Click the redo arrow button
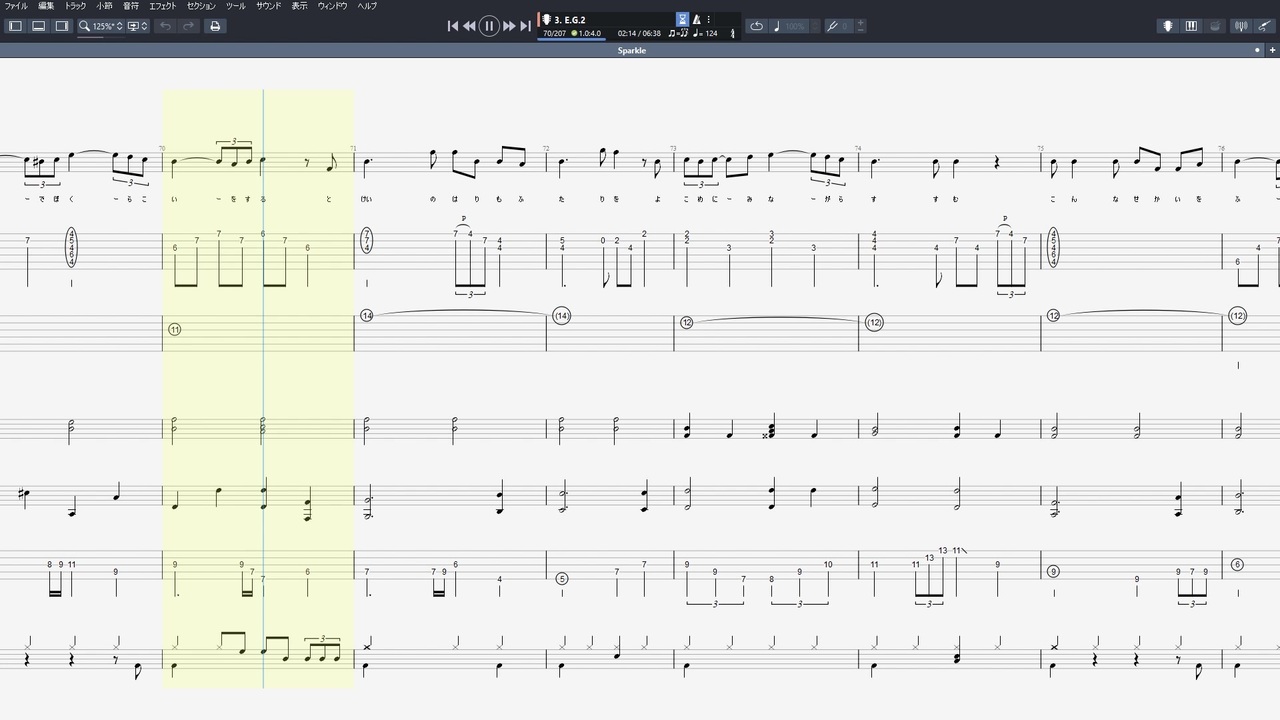The width and height of the screenshot is (1280, 720). click(x=188, y=26)
